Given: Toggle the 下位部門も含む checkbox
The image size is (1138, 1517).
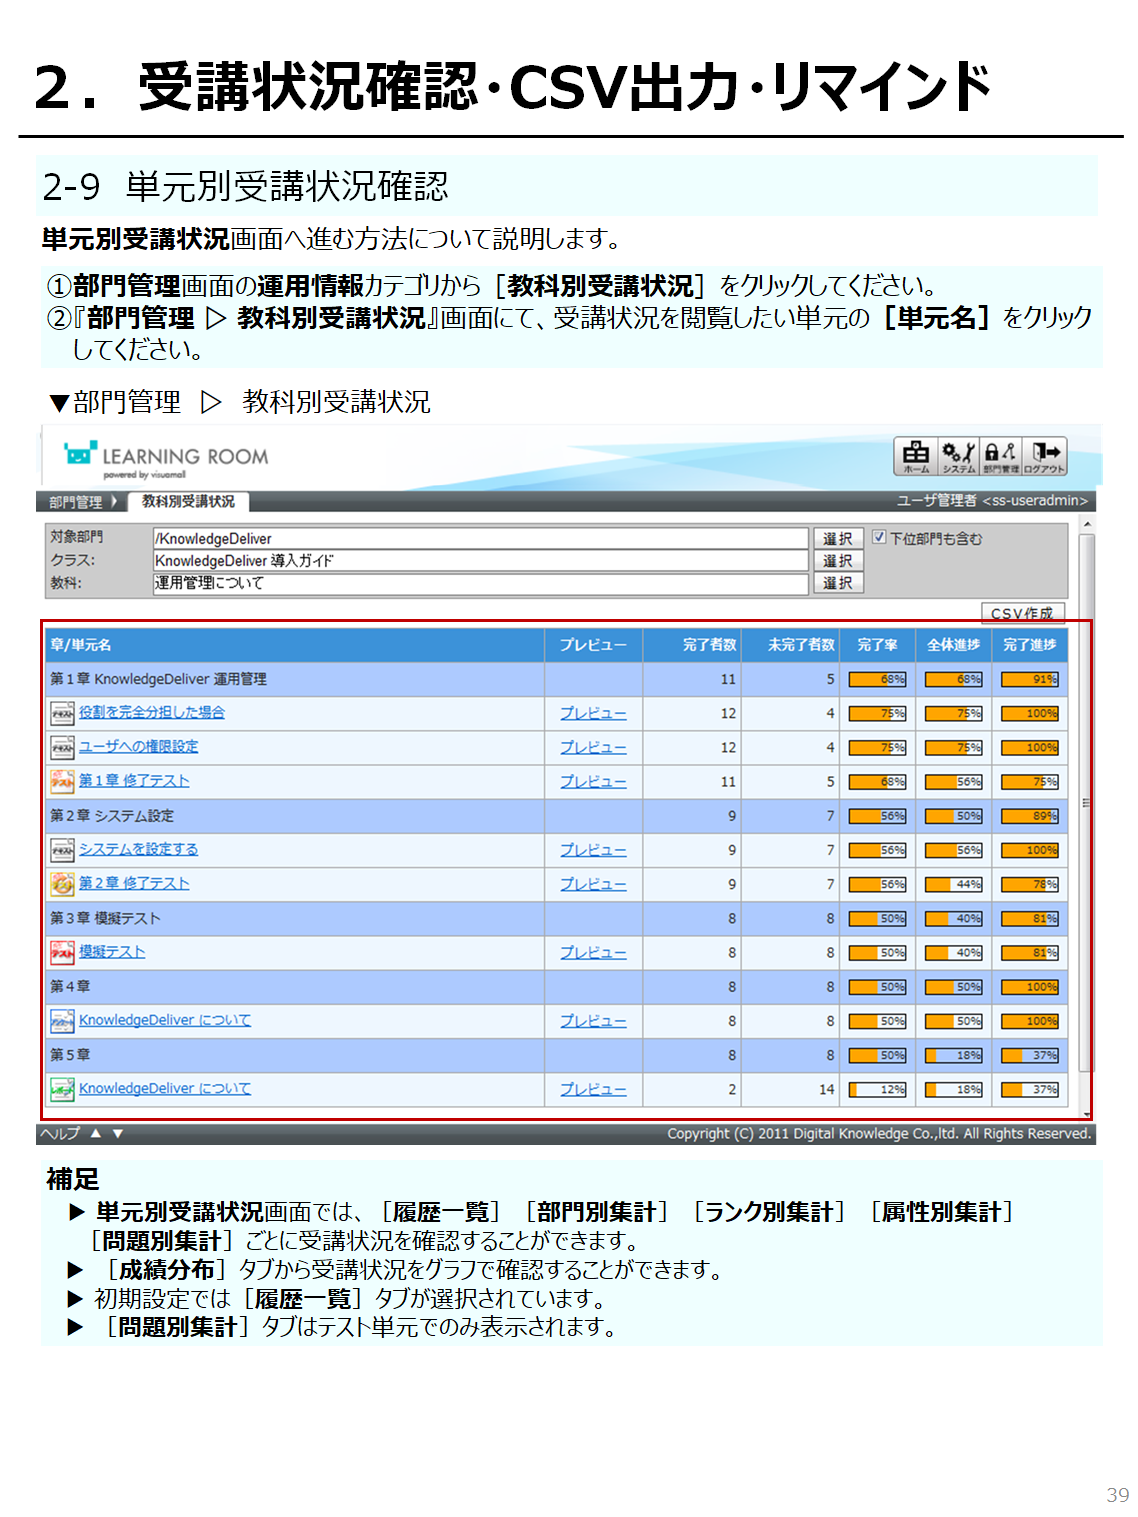Looking at the screenshot, I should [x=879, y=538].
